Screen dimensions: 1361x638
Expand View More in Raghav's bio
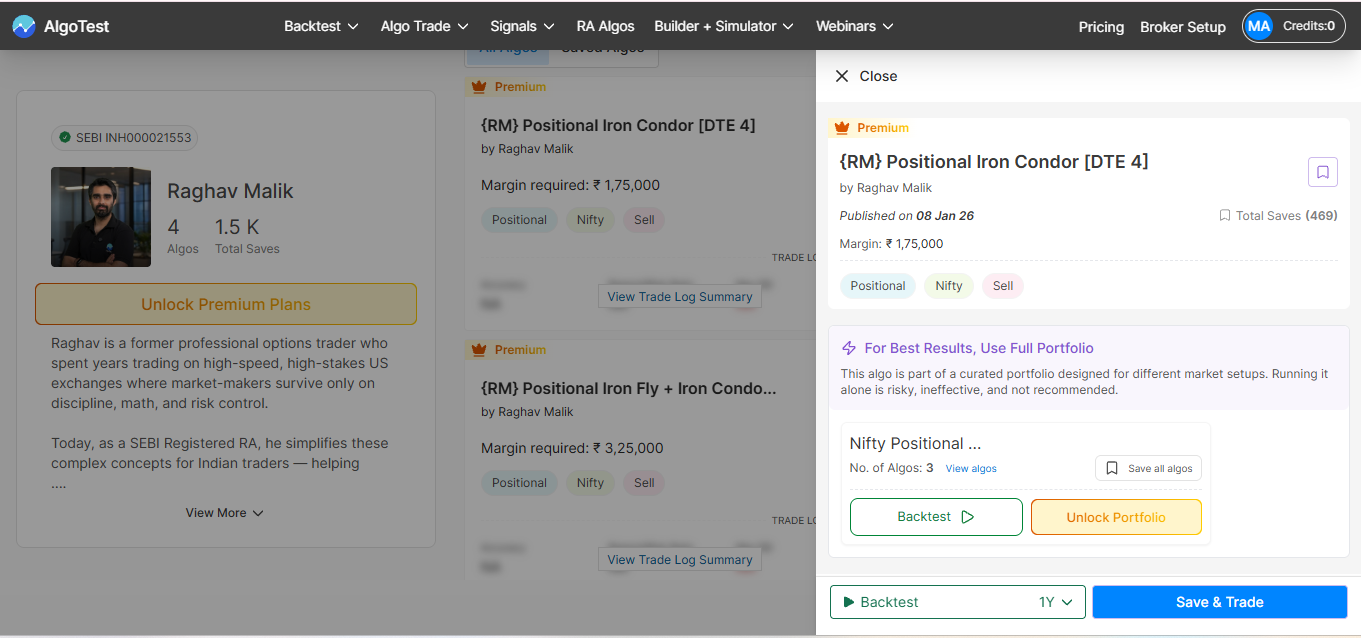[224, 513]
